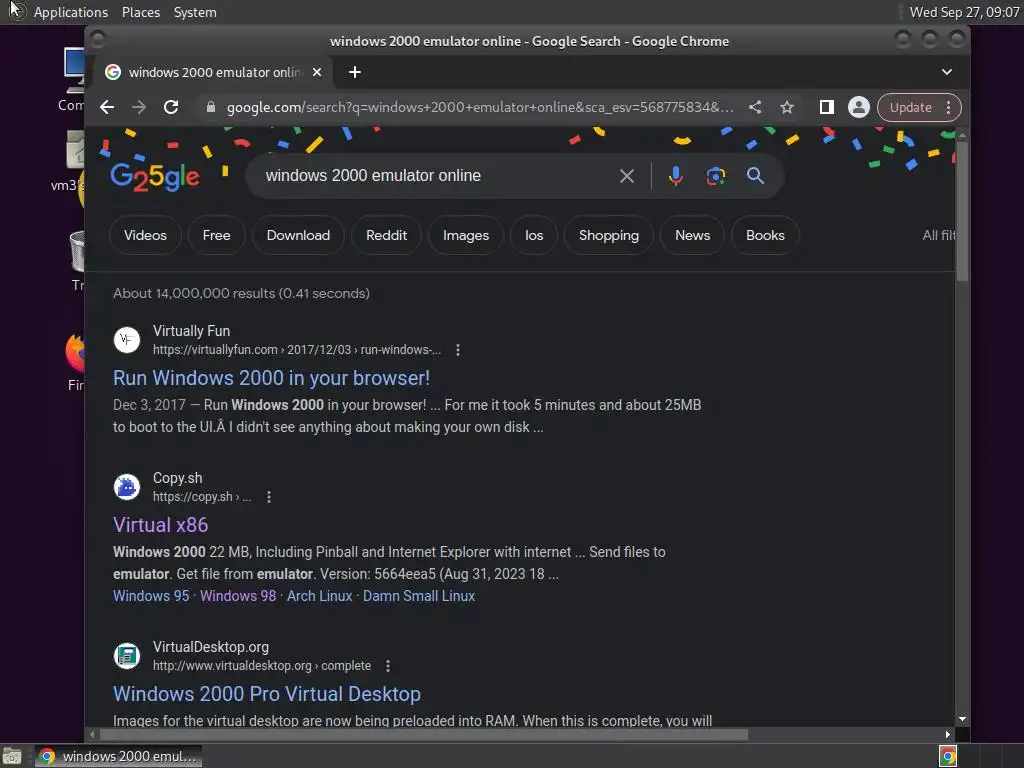
Task: Click the VirtualDesktop.org site favicon
Action: point(127,656)
